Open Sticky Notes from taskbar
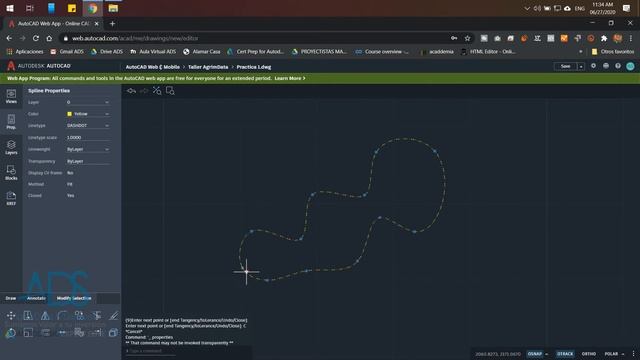Viewport: 640px width, 360px height. coord(72,8)
